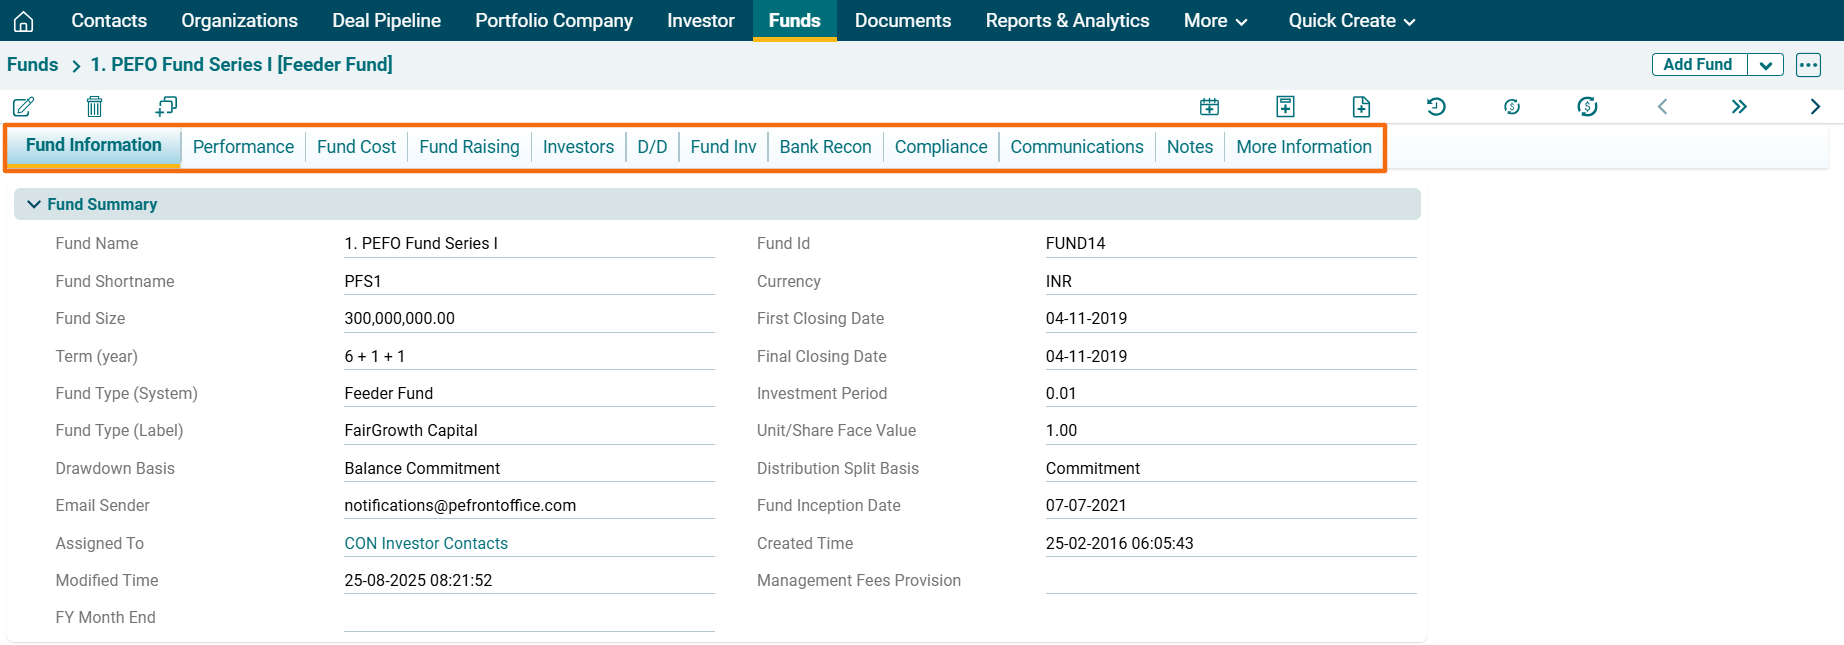Open the Quick Create dropdown
The width and height of the screenshot is (1844, 645).
click(1351, 21)
